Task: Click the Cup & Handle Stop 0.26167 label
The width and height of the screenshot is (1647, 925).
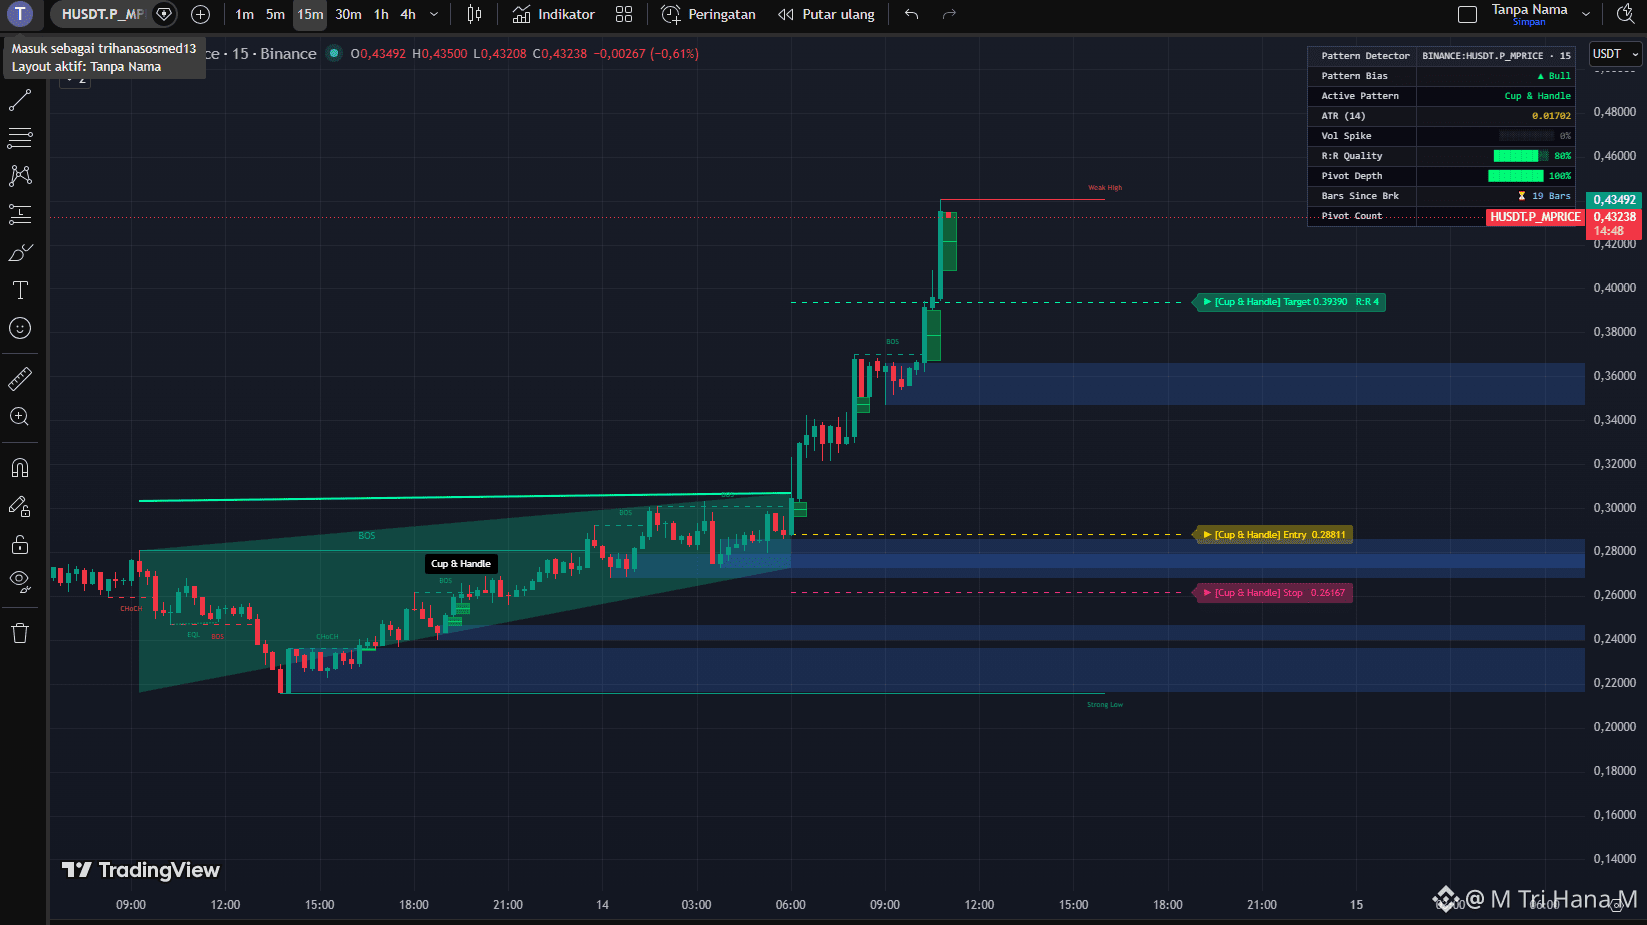Action: (x=1274, y=593)
